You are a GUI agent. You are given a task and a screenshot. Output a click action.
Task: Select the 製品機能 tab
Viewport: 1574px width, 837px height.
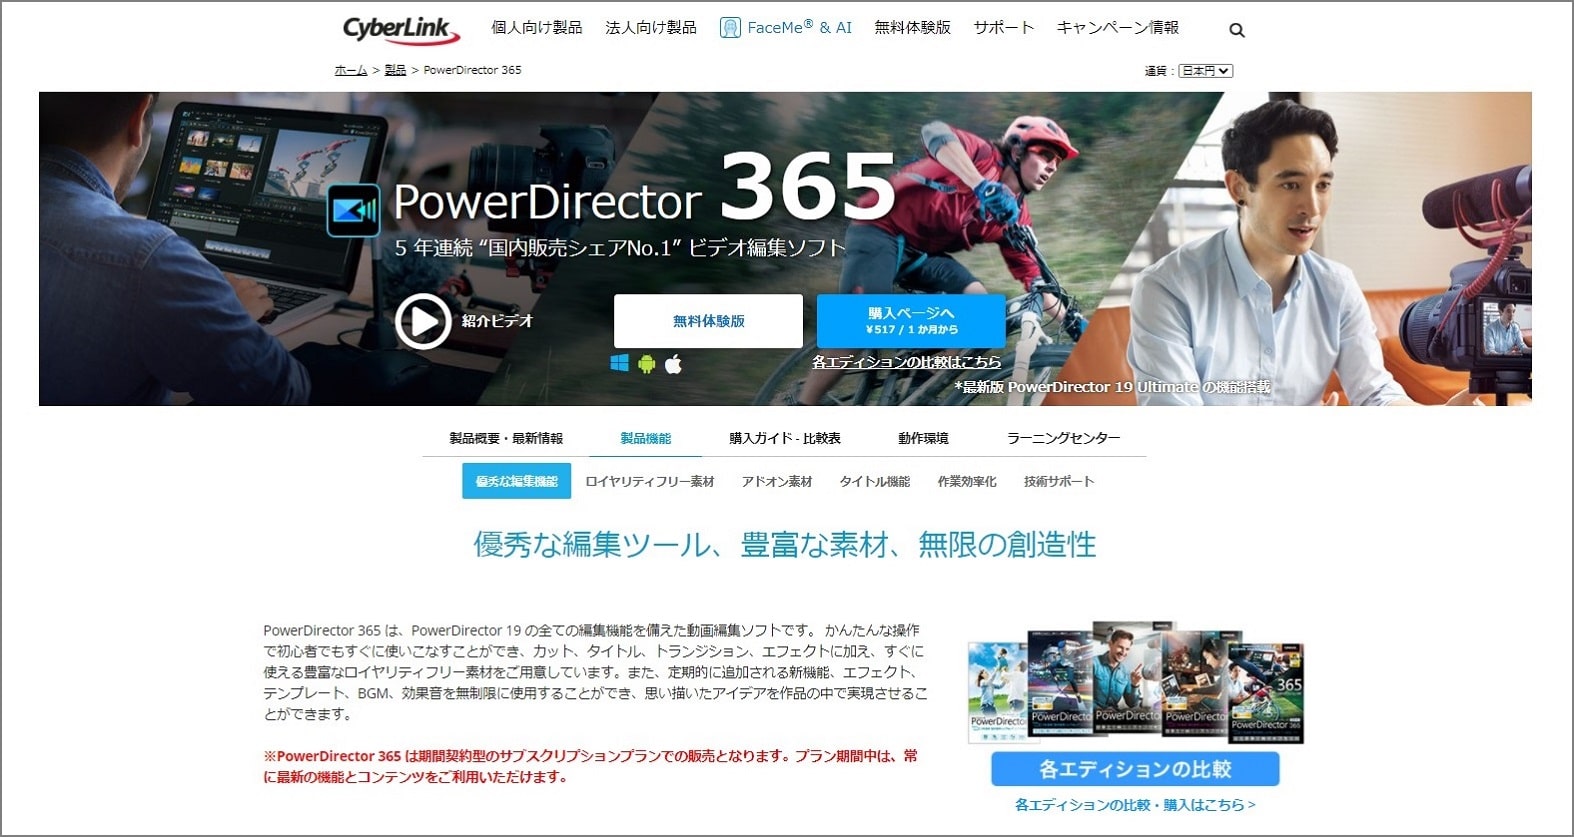coord(646,438)
